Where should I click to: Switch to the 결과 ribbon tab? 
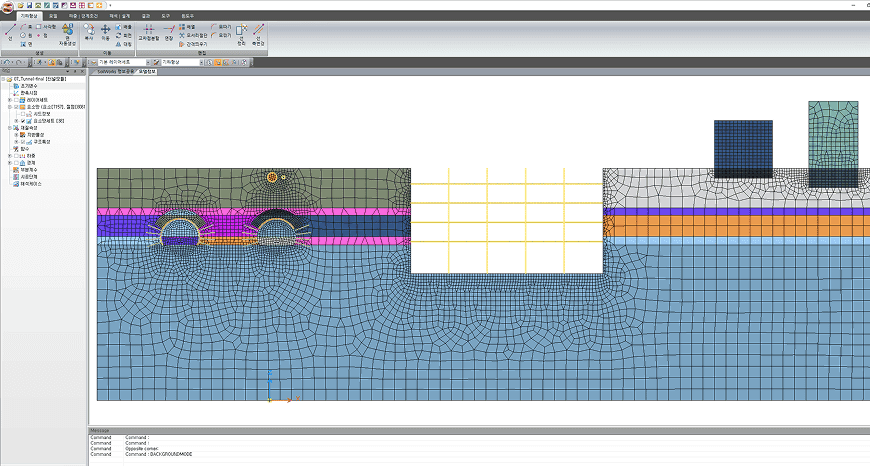pyautogui.click(x=146, y=16)
